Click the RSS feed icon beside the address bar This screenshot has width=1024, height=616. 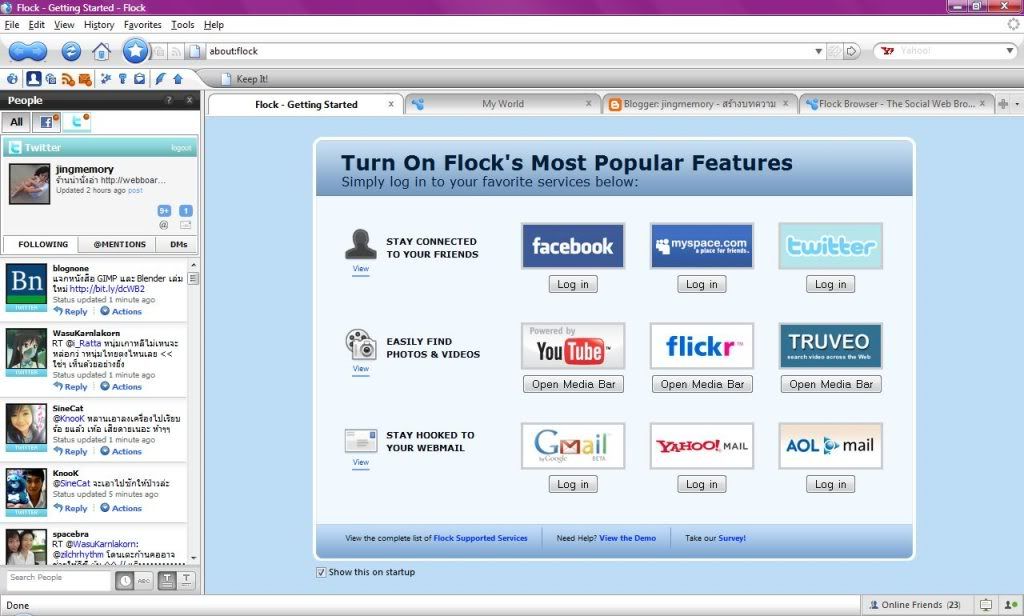coord(176,51)
